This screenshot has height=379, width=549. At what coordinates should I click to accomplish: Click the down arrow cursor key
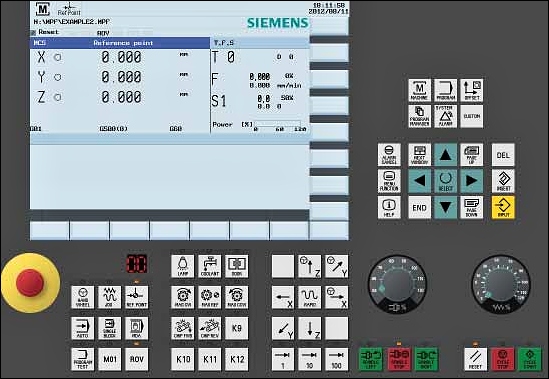click(445, 207)
